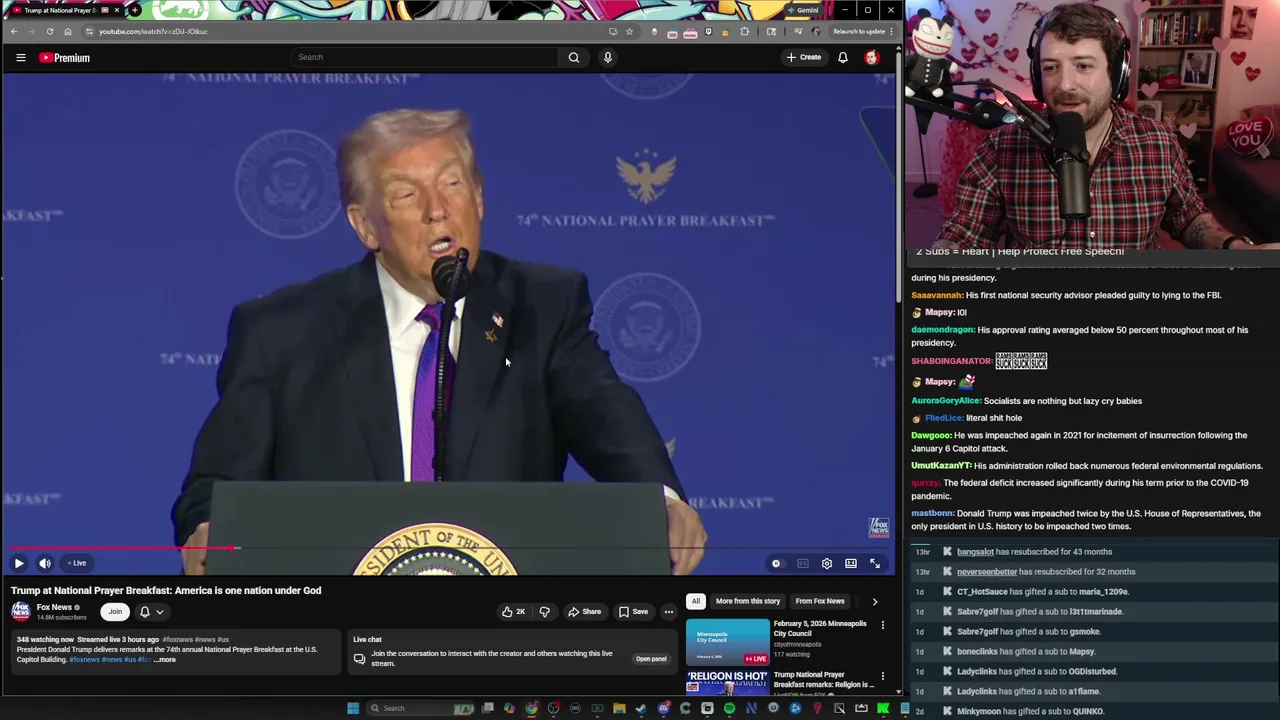Jump to live with the Live button
This screenshot has height=720, width=1280.
tap(77, 563)
